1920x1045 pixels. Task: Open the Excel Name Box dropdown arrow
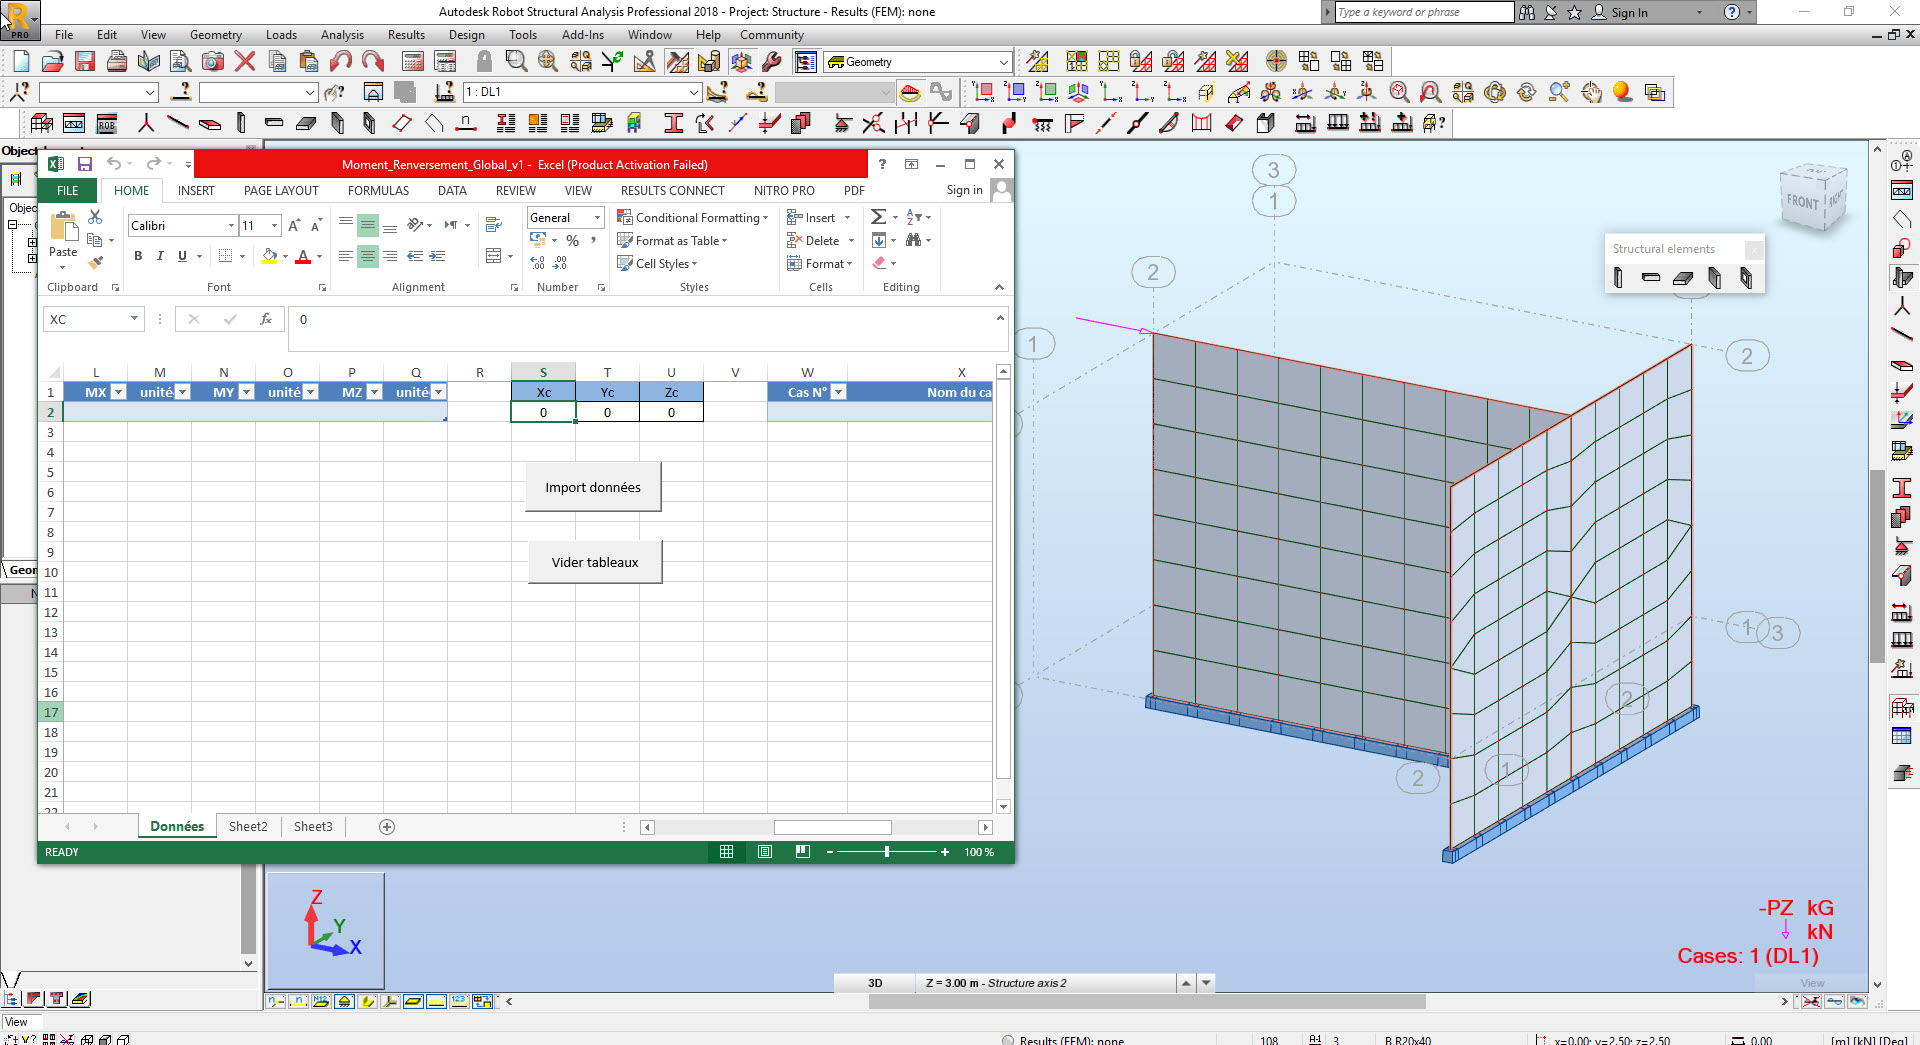click(x=134, y=319)
